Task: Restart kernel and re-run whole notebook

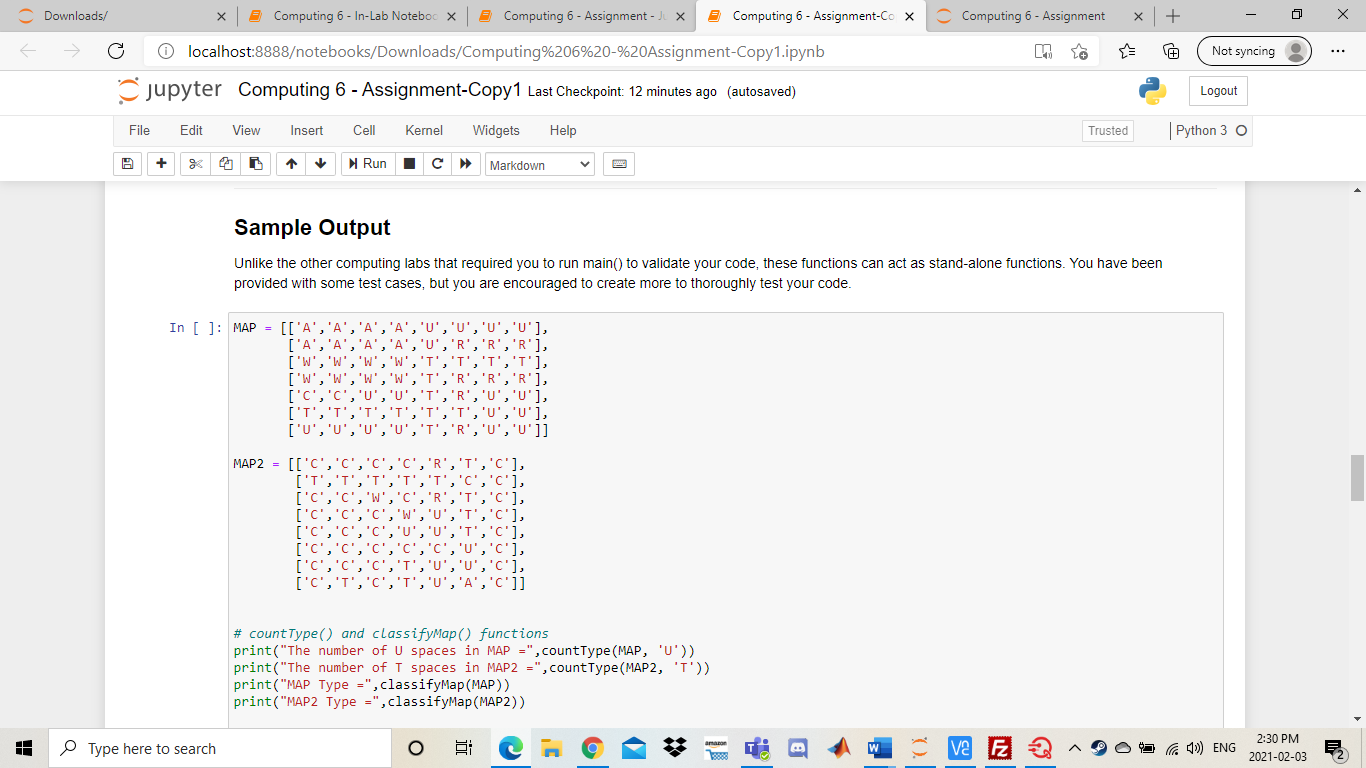Action: (x=464, y=164)
